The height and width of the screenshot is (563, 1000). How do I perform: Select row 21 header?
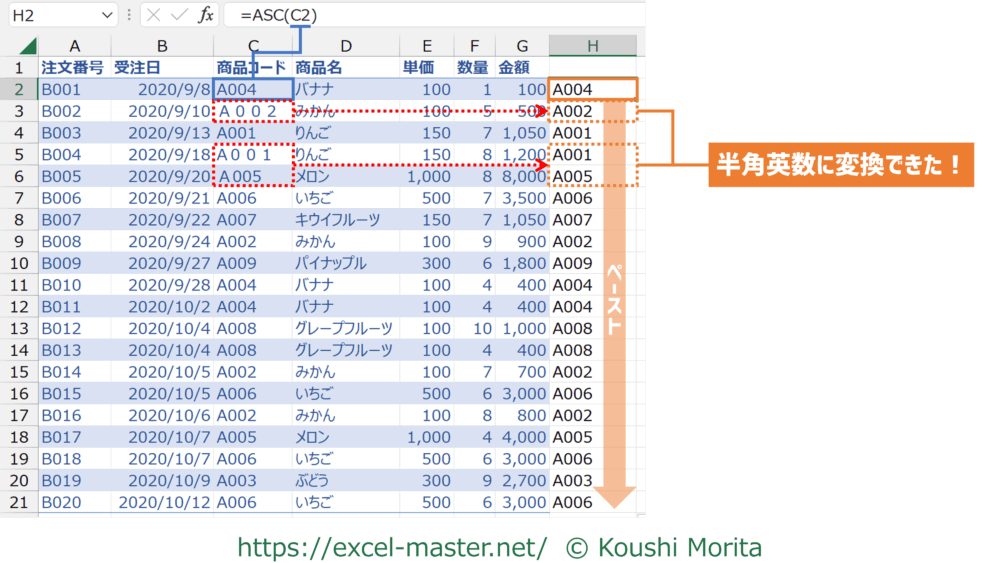pyautogui.click(x=19, y=503)
